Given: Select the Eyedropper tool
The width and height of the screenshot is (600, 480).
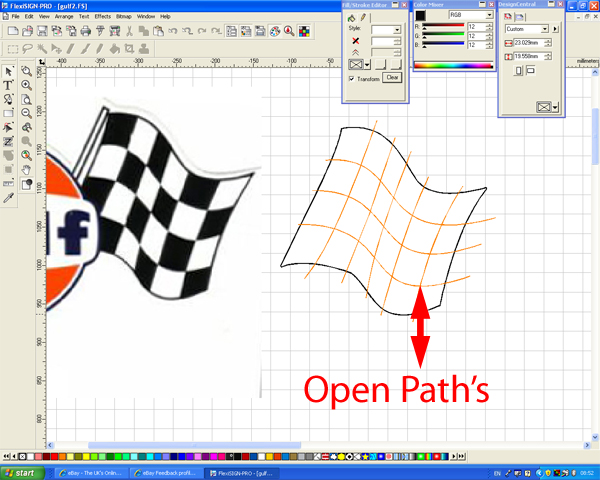Looking at the screenshot, I should tap(8, 198).
